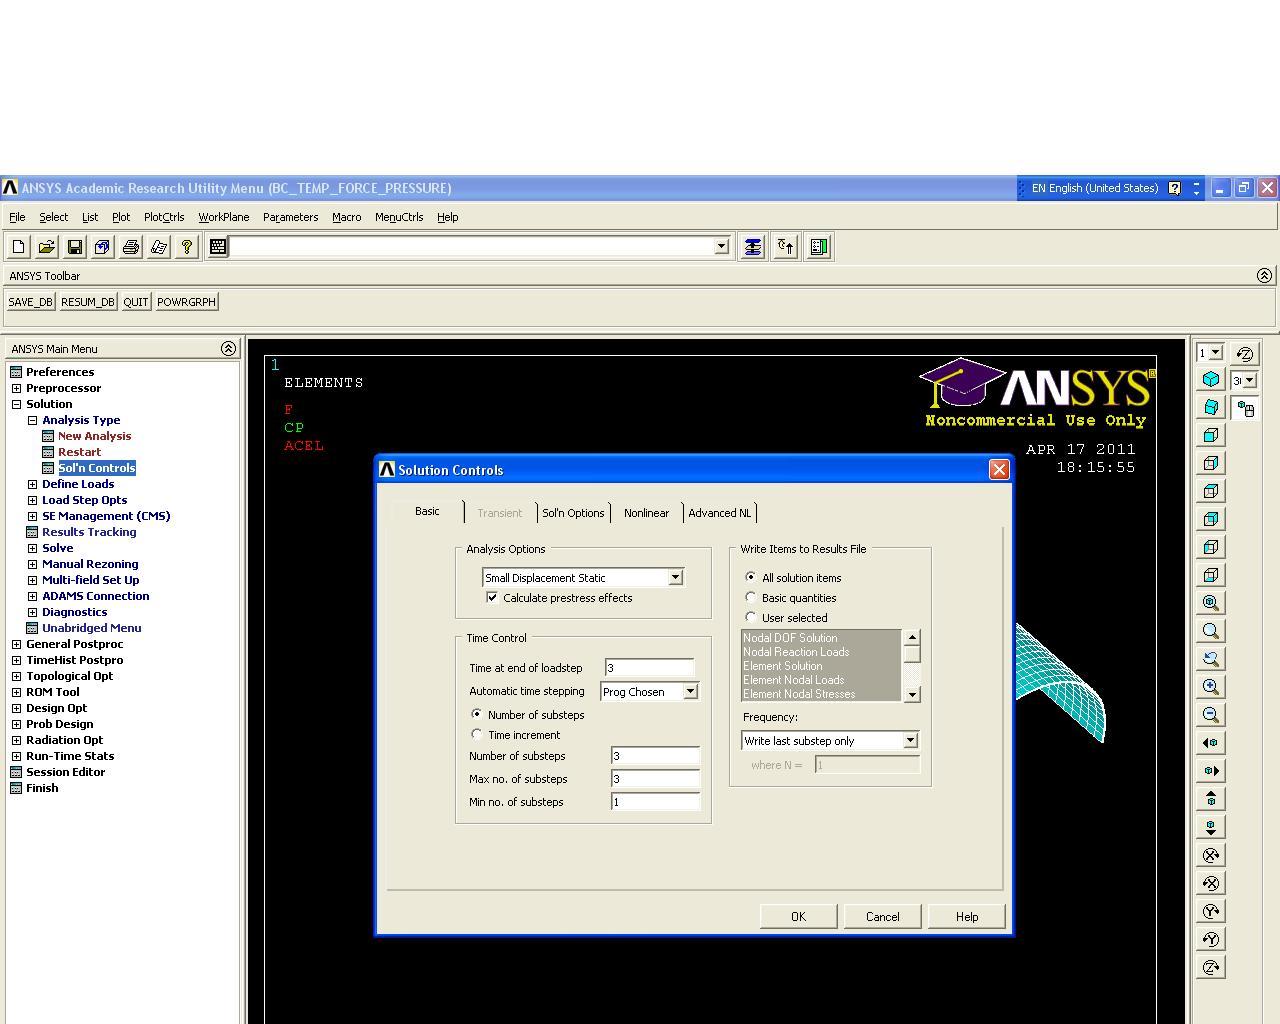Image resolution: width=1280 pixels, height=1024 pixels.
Task: Click the keyboard command prompt icon
Action: click(x=218, y=246)
